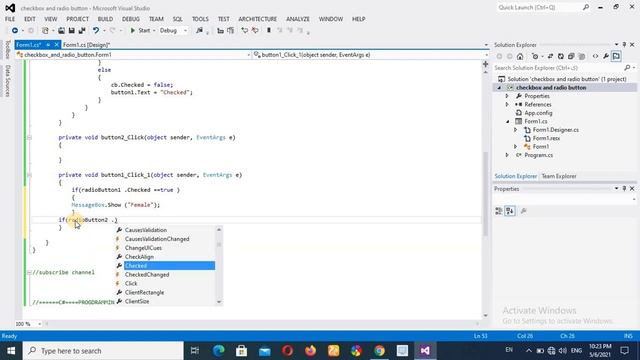Expand Program.cs in Solution Explorer

pos(507,155)
